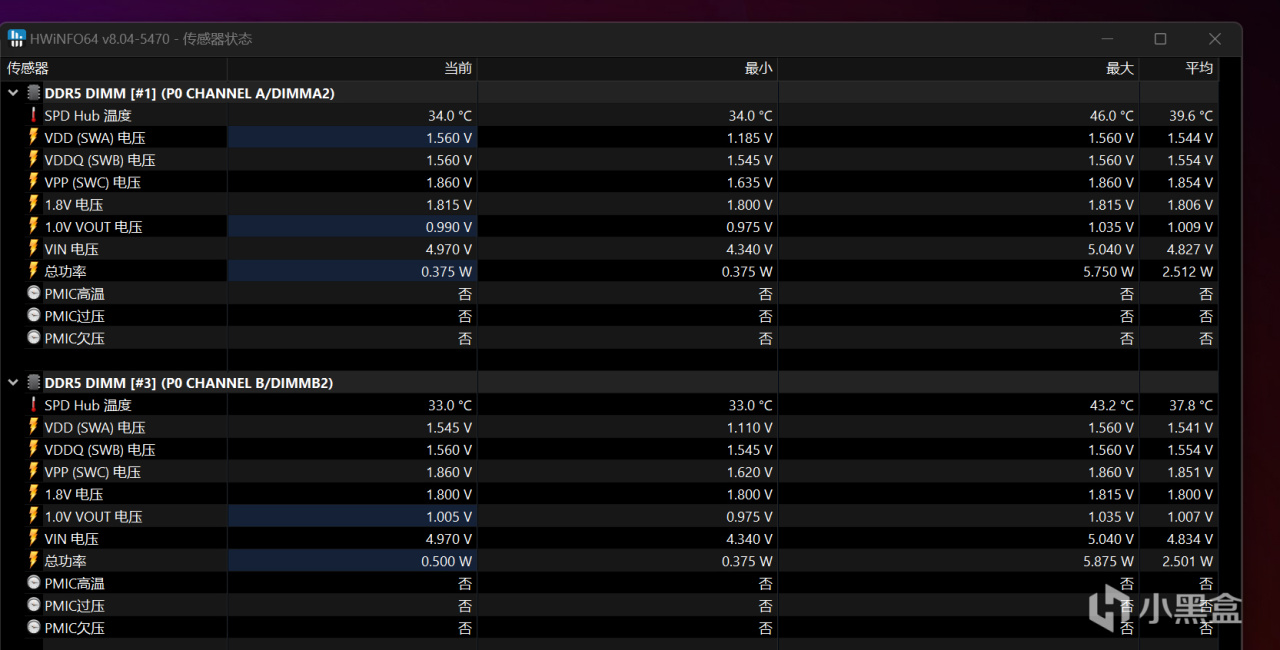Click DIMM [#1] VPP (SWC) minimum 1.635 V
The width and height of the screenshot is (1280, 650).
click(749, 183)
